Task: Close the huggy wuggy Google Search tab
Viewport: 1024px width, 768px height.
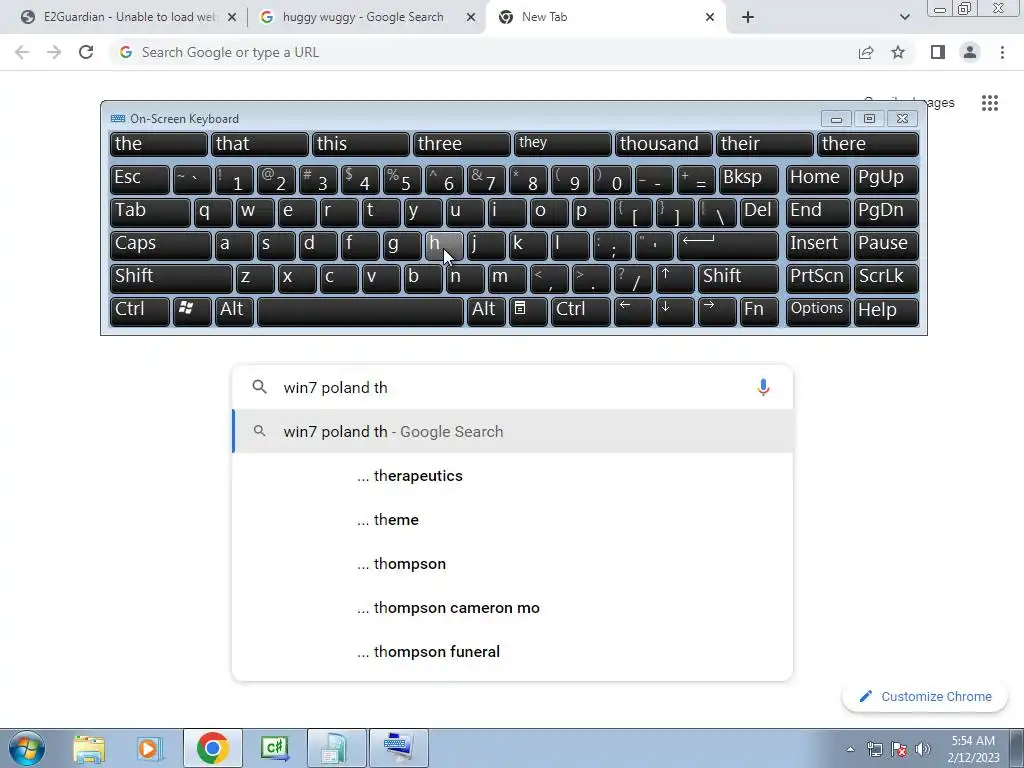Action: tap(470, 17)
